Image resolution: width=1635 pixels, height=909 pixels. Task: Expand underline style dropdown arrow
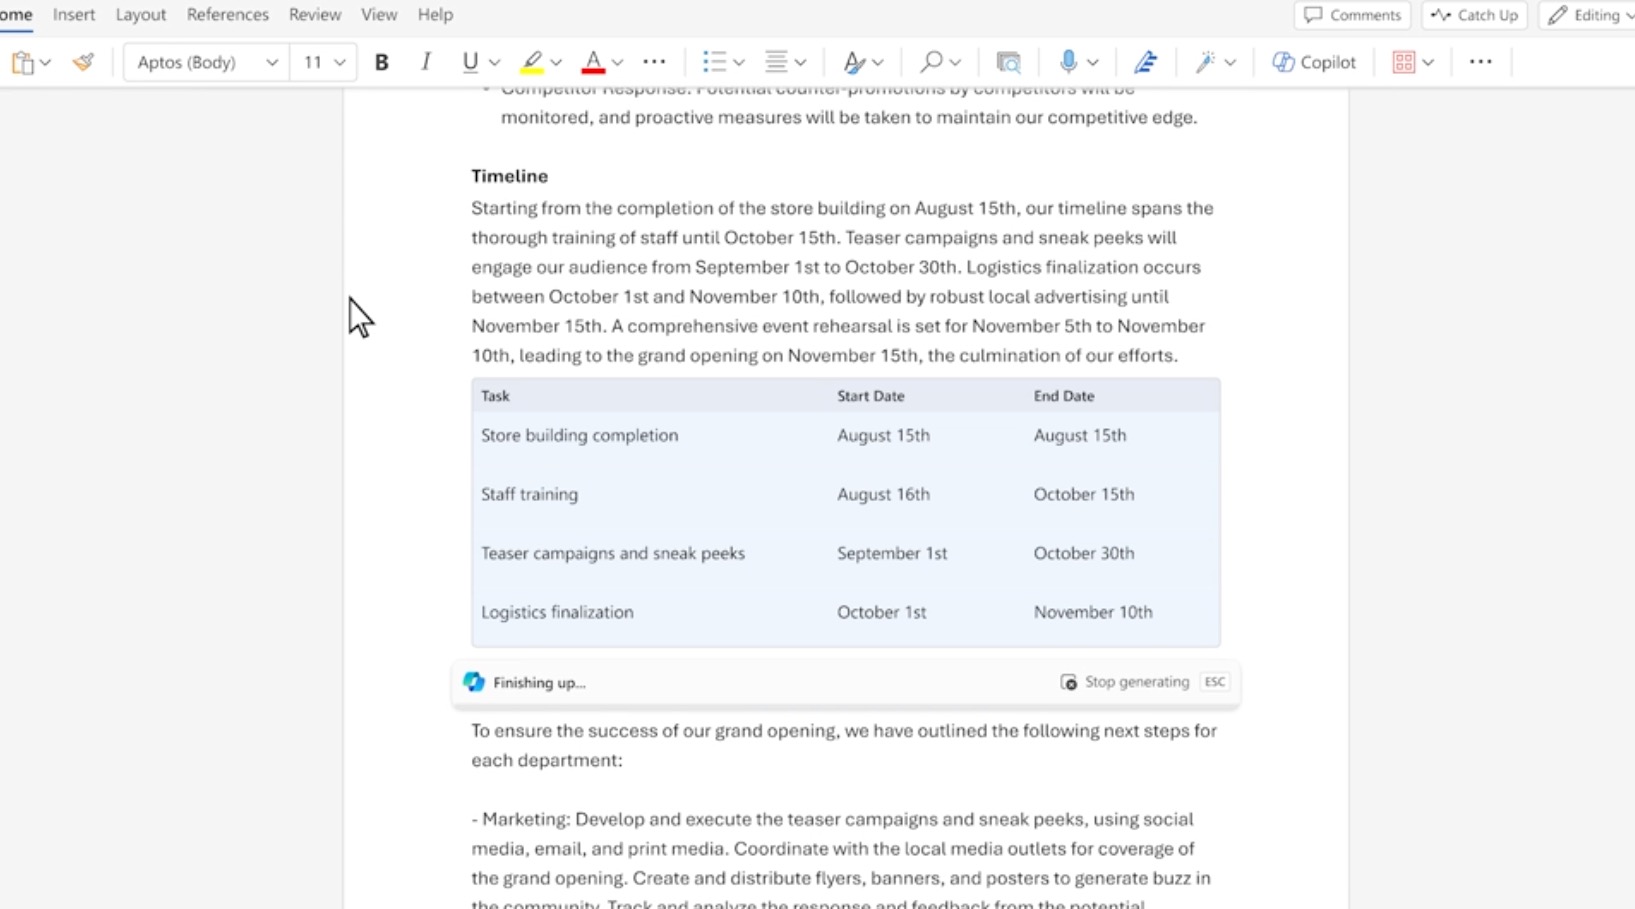pyautogui.click(x=494, y=63)
